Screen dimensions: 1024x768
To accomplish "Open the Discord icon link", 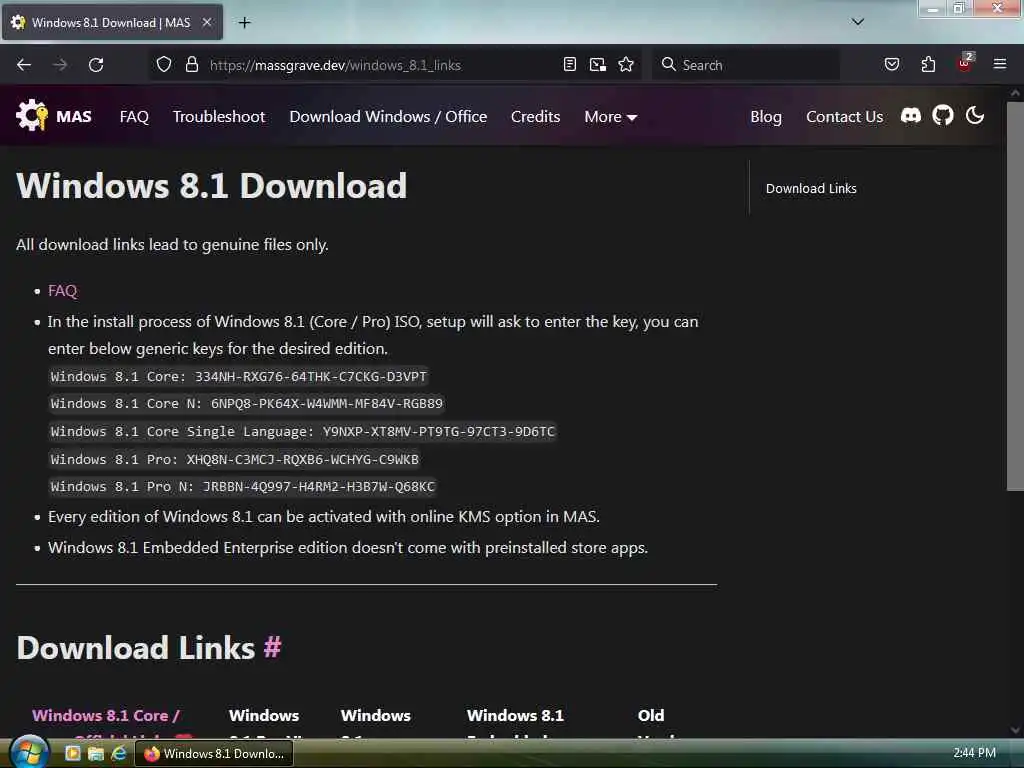I will [911, 116].
